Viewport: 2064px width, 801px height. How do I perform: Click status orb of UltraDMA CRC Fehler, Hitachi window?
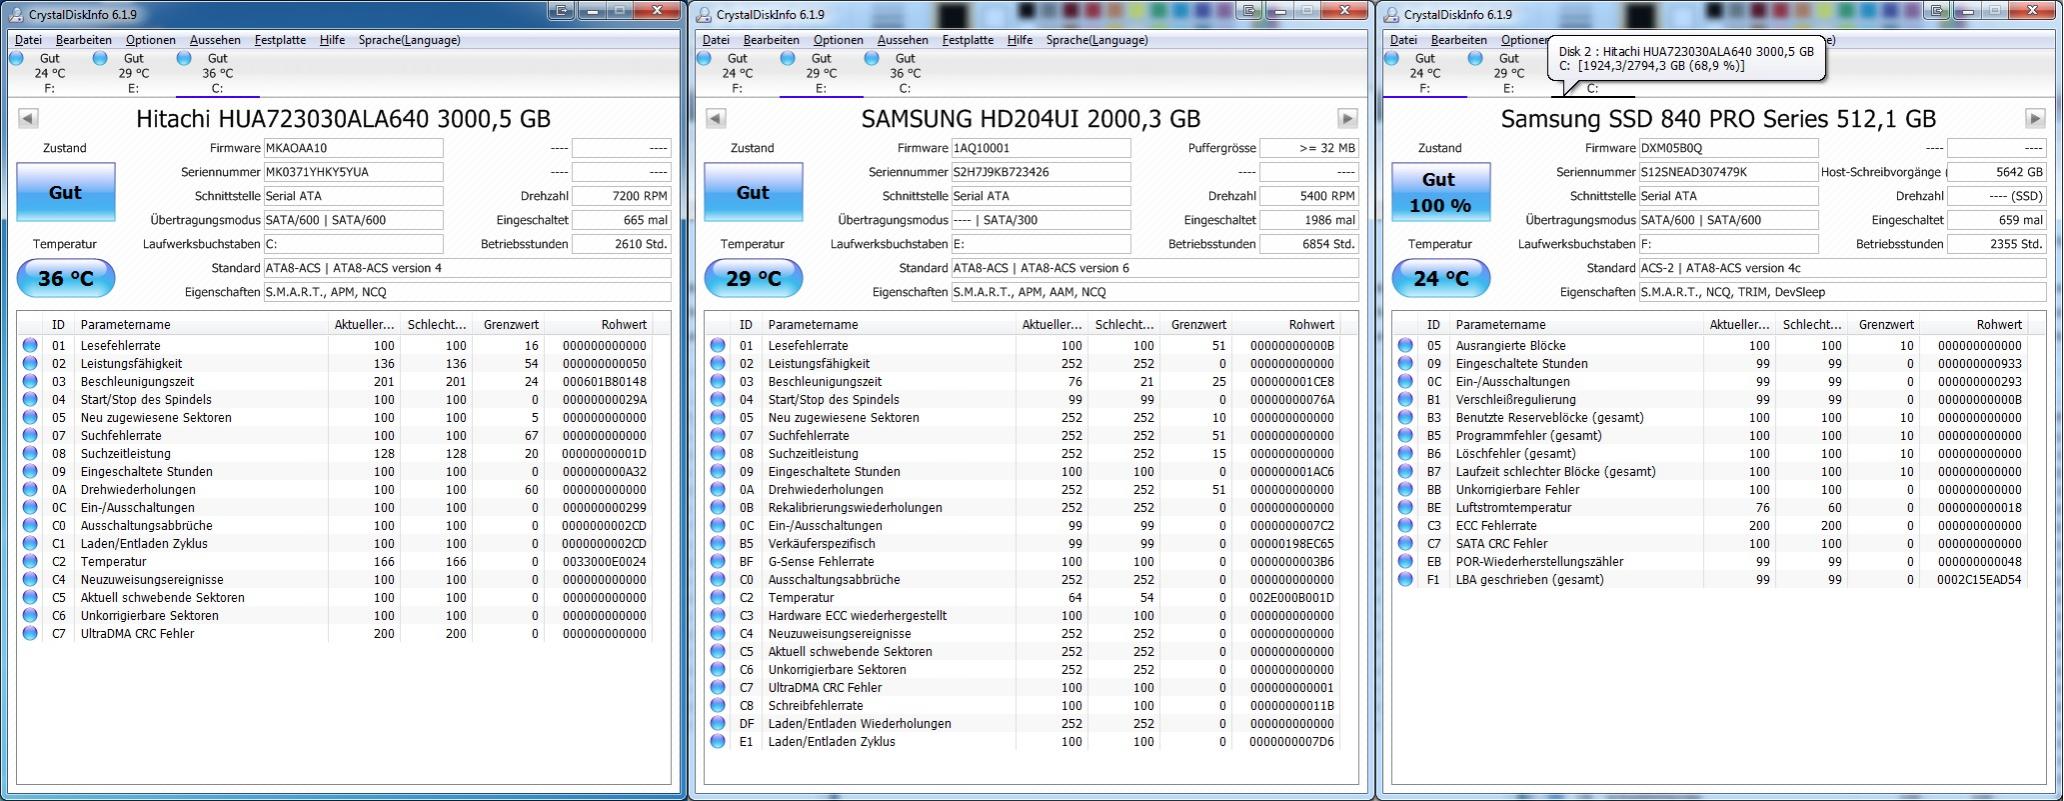[x=30, y=633]
